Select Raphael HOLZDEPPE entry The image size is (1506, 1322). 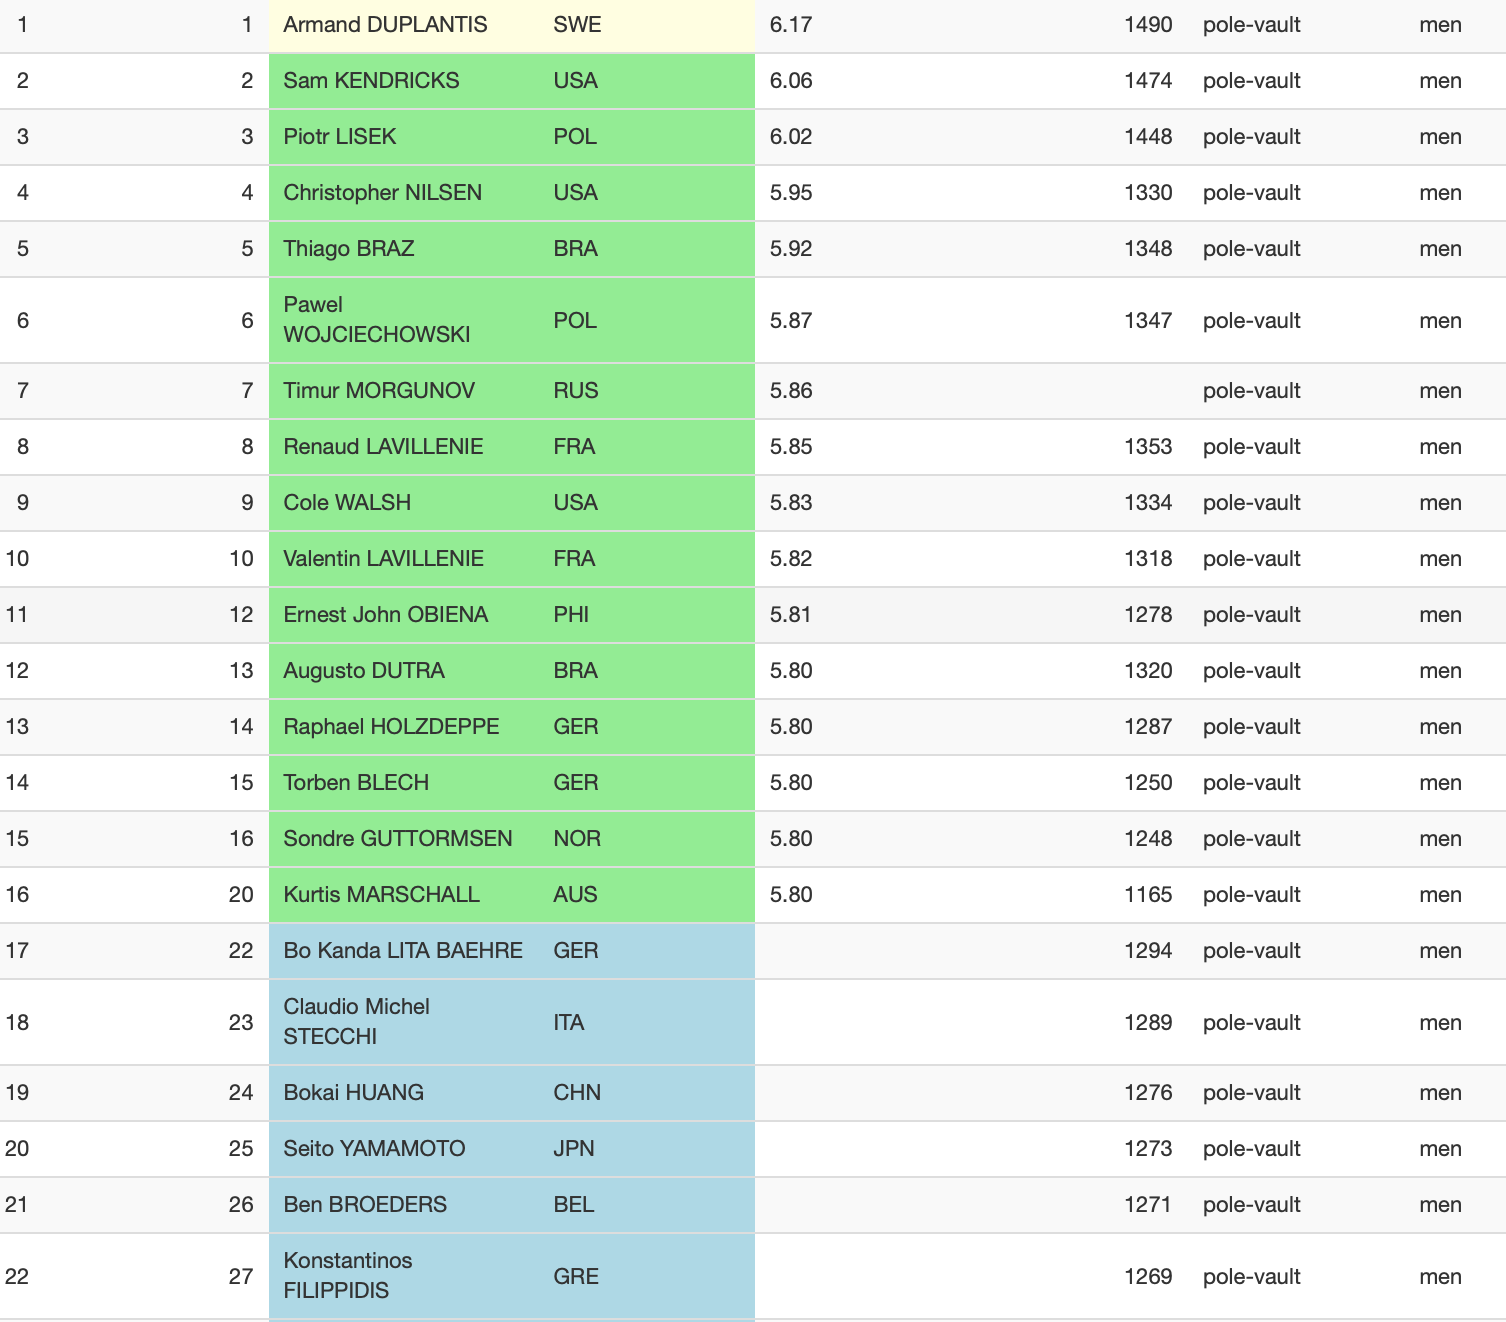[391, 727]
